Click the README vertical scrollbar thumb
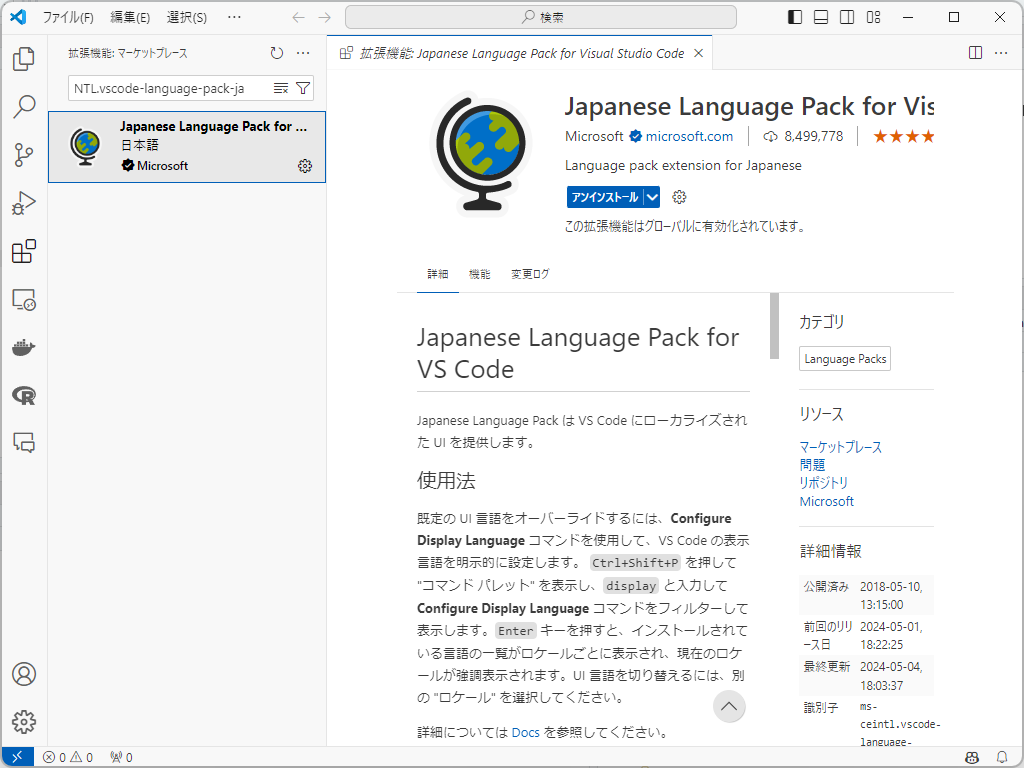The height and width of the screenshot is (768, 1024). pyautogui.click(x=774, y=326)
